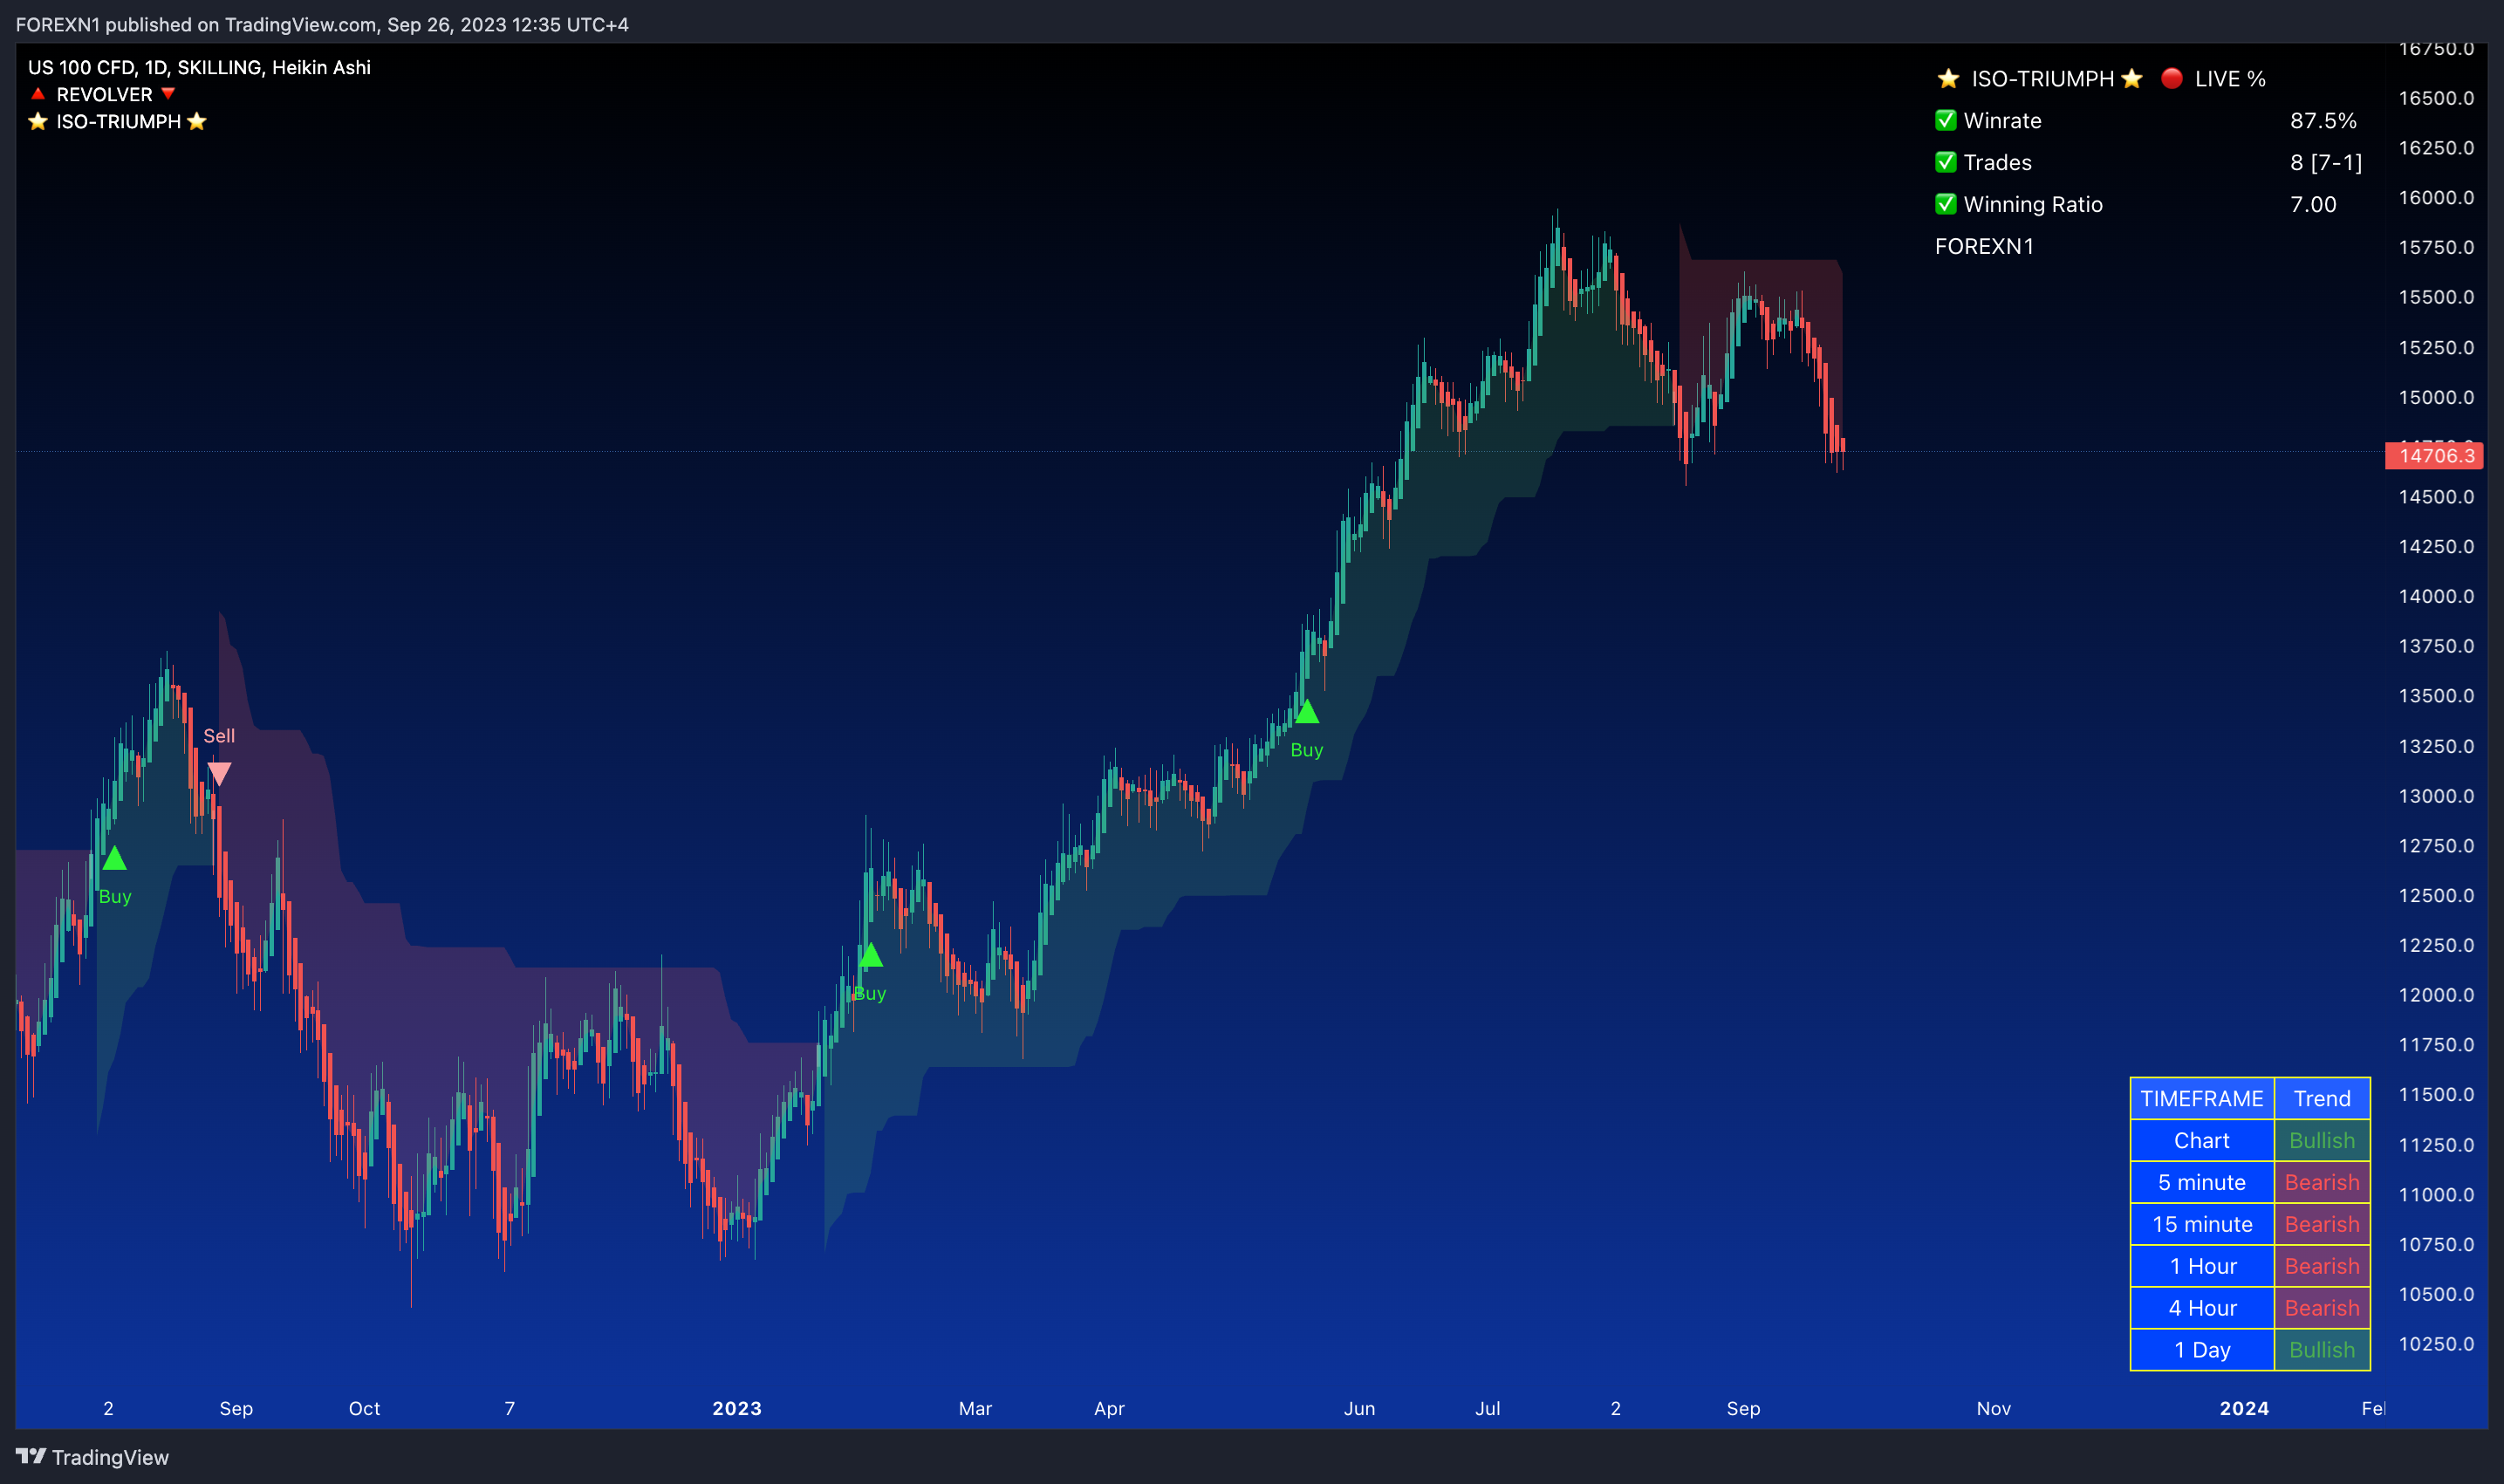Click the ISO-TRIUMPH indicator legend label
The image size is (2504, 1484).
pos(118,121)
